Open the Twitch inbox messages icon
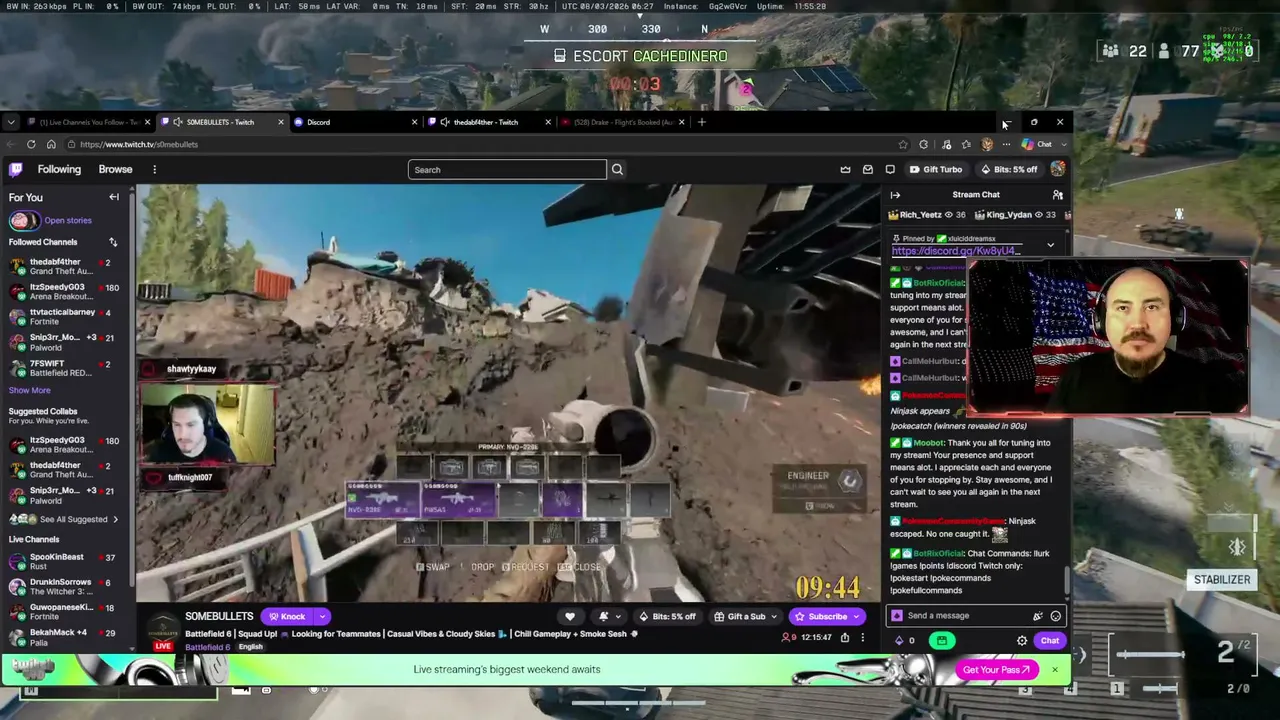The width and height of the screenshot is (1280, 720). [868, 170]
